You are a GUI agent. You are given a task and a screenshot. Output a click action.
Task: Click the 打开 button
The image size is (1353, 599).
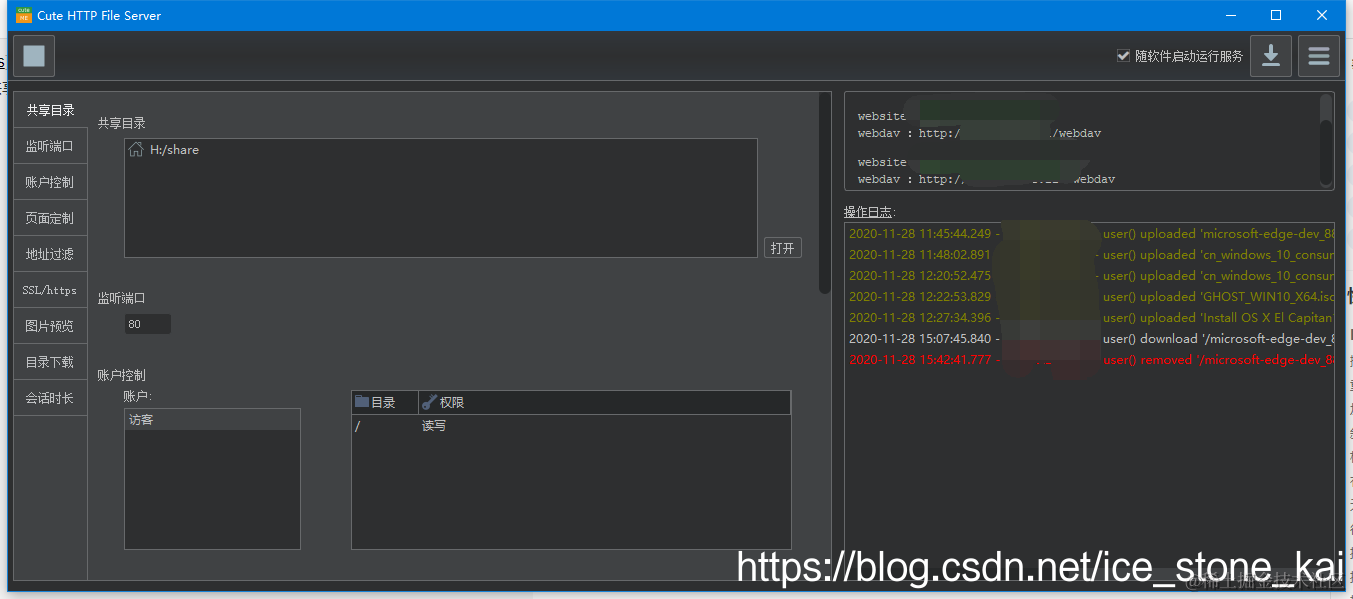coord(783,248)
